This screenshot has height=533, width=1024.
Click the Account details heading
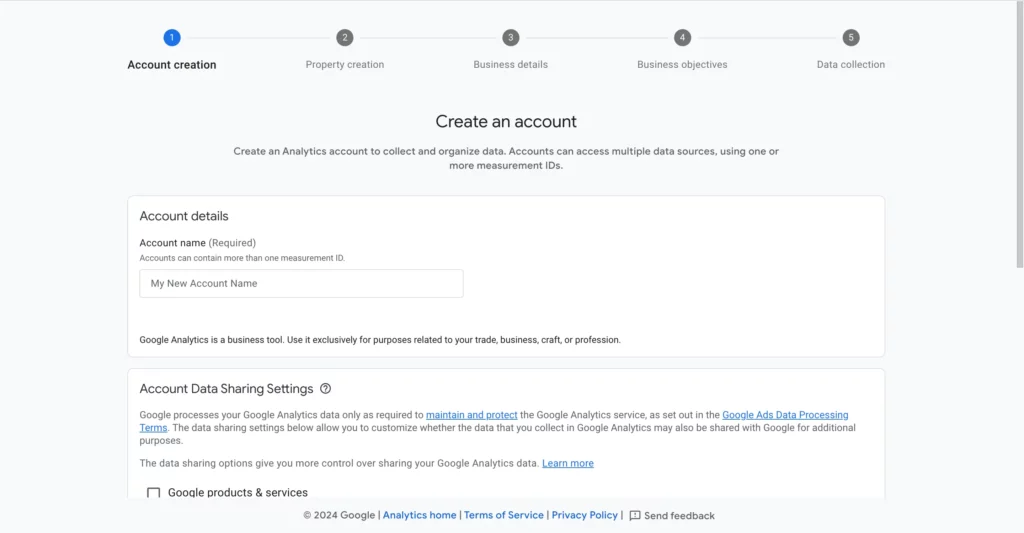click(x=184, y=216)
